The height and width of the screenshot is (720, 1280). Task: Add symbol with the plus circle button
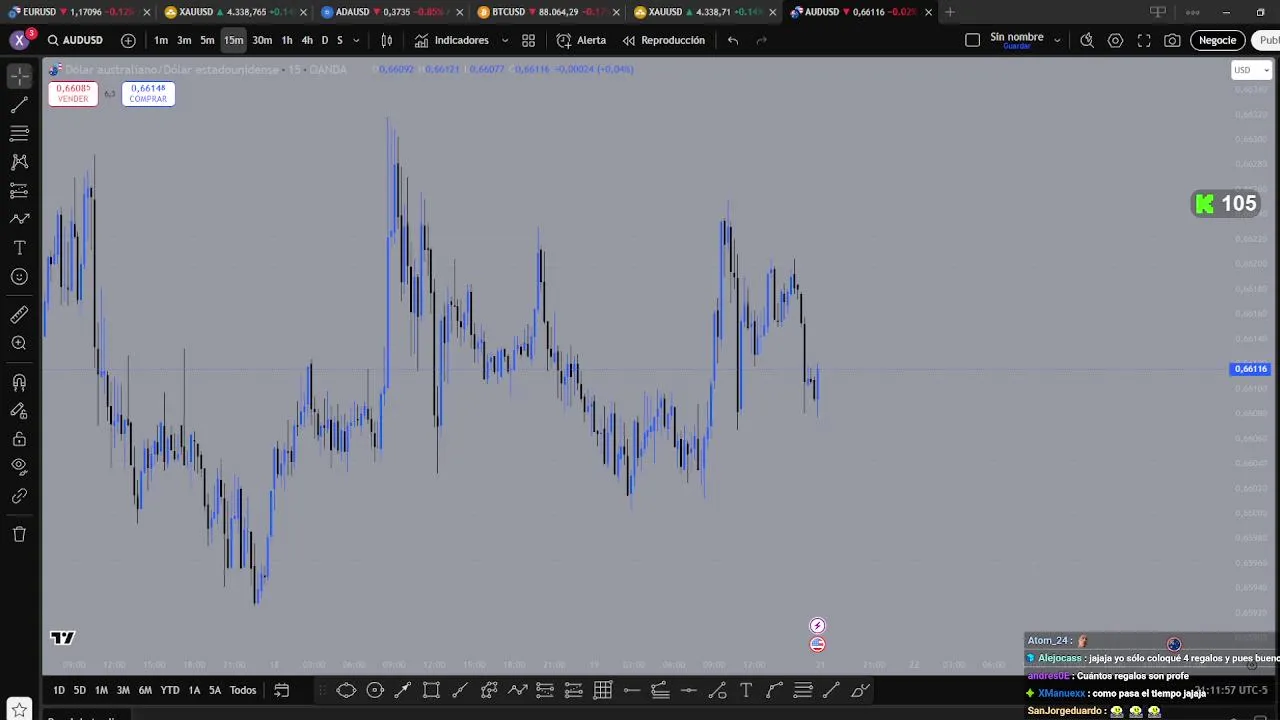(128, 40)
